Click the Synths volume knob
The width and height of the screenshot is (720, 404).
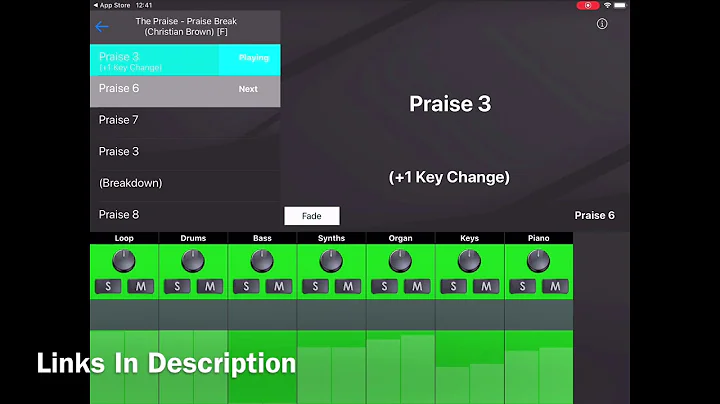click(x=331, y=261)
